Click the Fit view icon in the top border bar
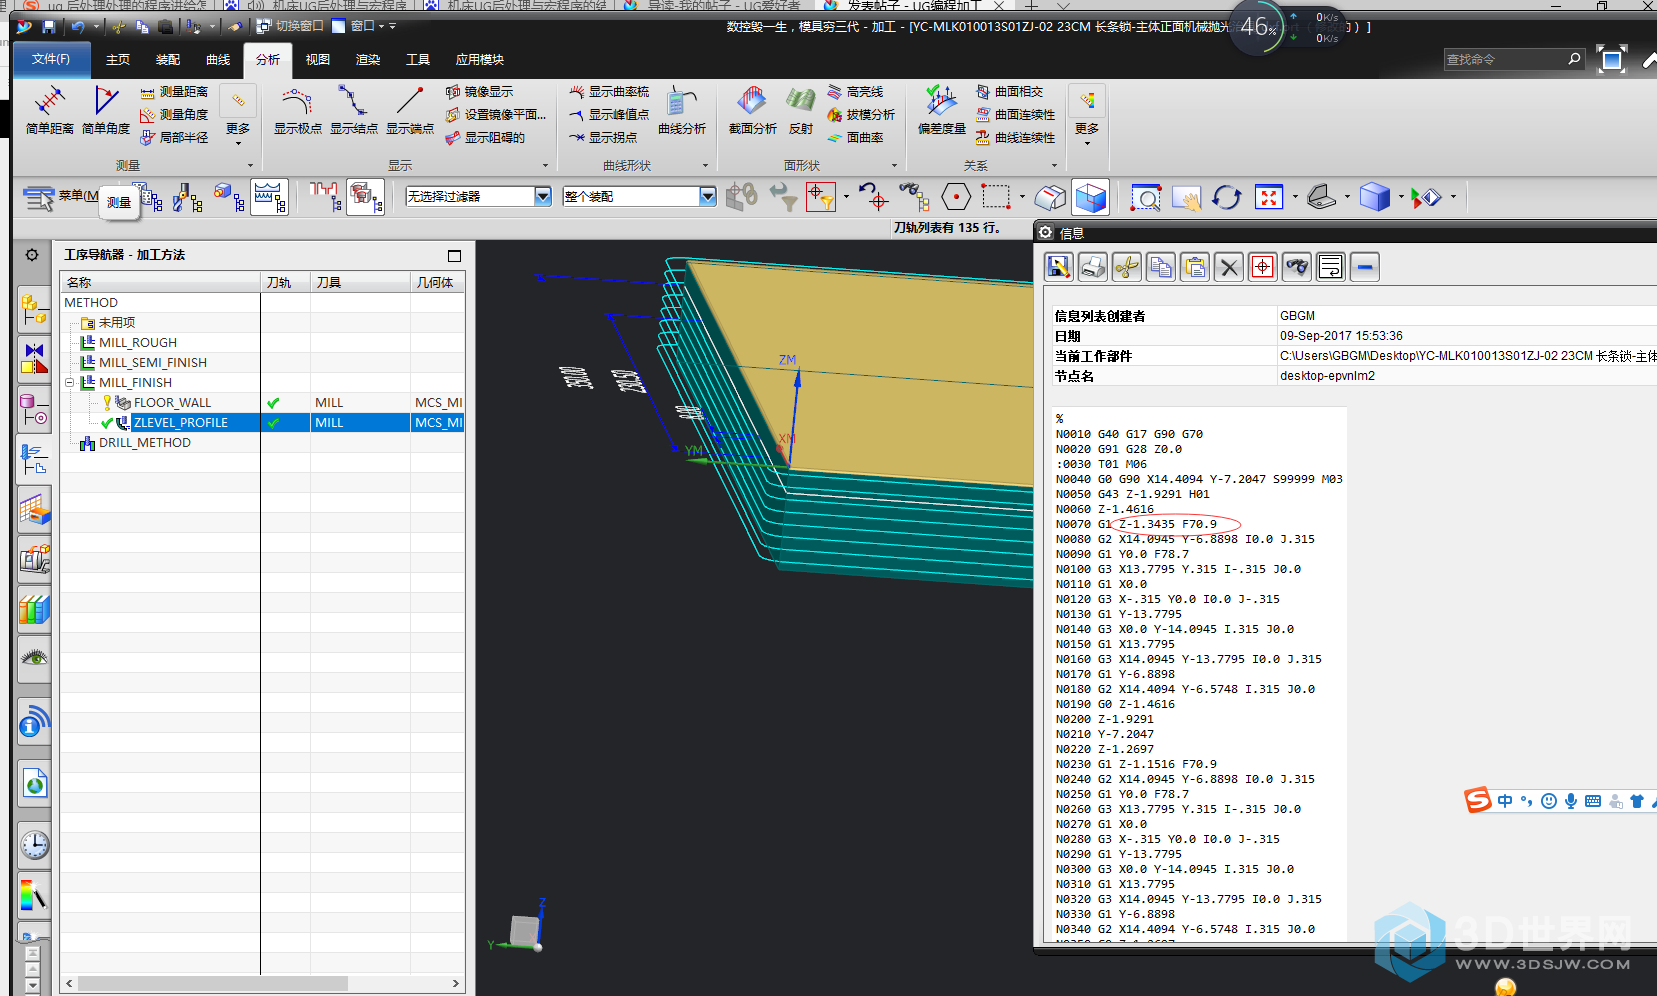Screen dimensions: 1657x996 click(x=1269, y=198)
